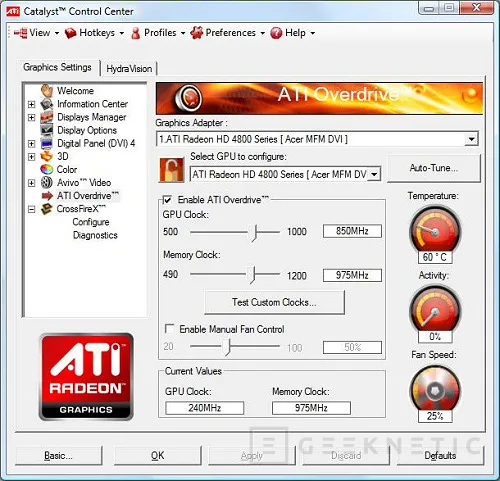Screen dimensions: 500x481
Task: Open the Hotkeys menu
Action: point(94,33)
